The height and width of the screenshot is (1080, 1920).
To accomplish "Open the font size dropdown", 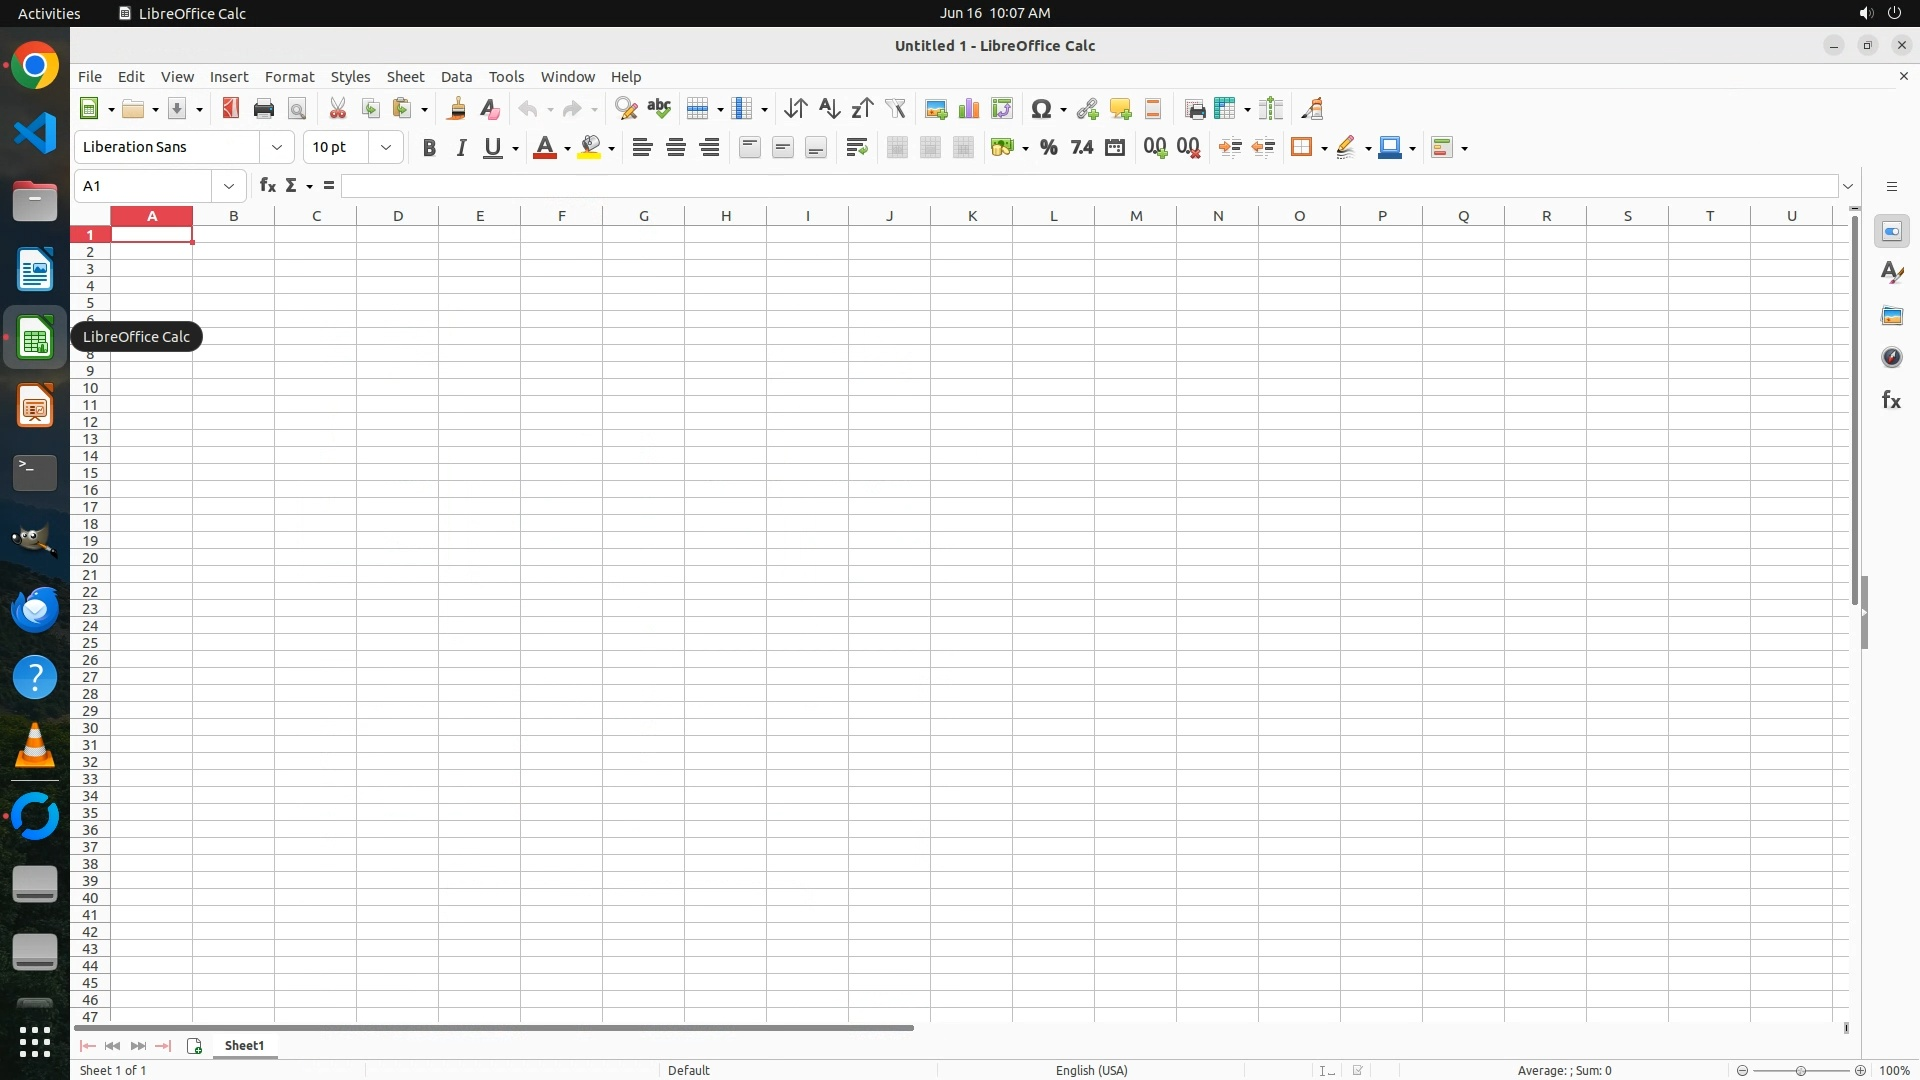I will pyautogui.click(x=386, y=148).
